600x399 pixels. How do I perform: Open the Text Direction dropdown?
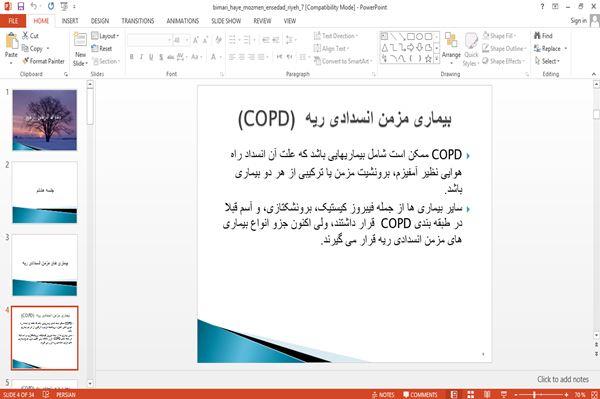coord(336,36)
